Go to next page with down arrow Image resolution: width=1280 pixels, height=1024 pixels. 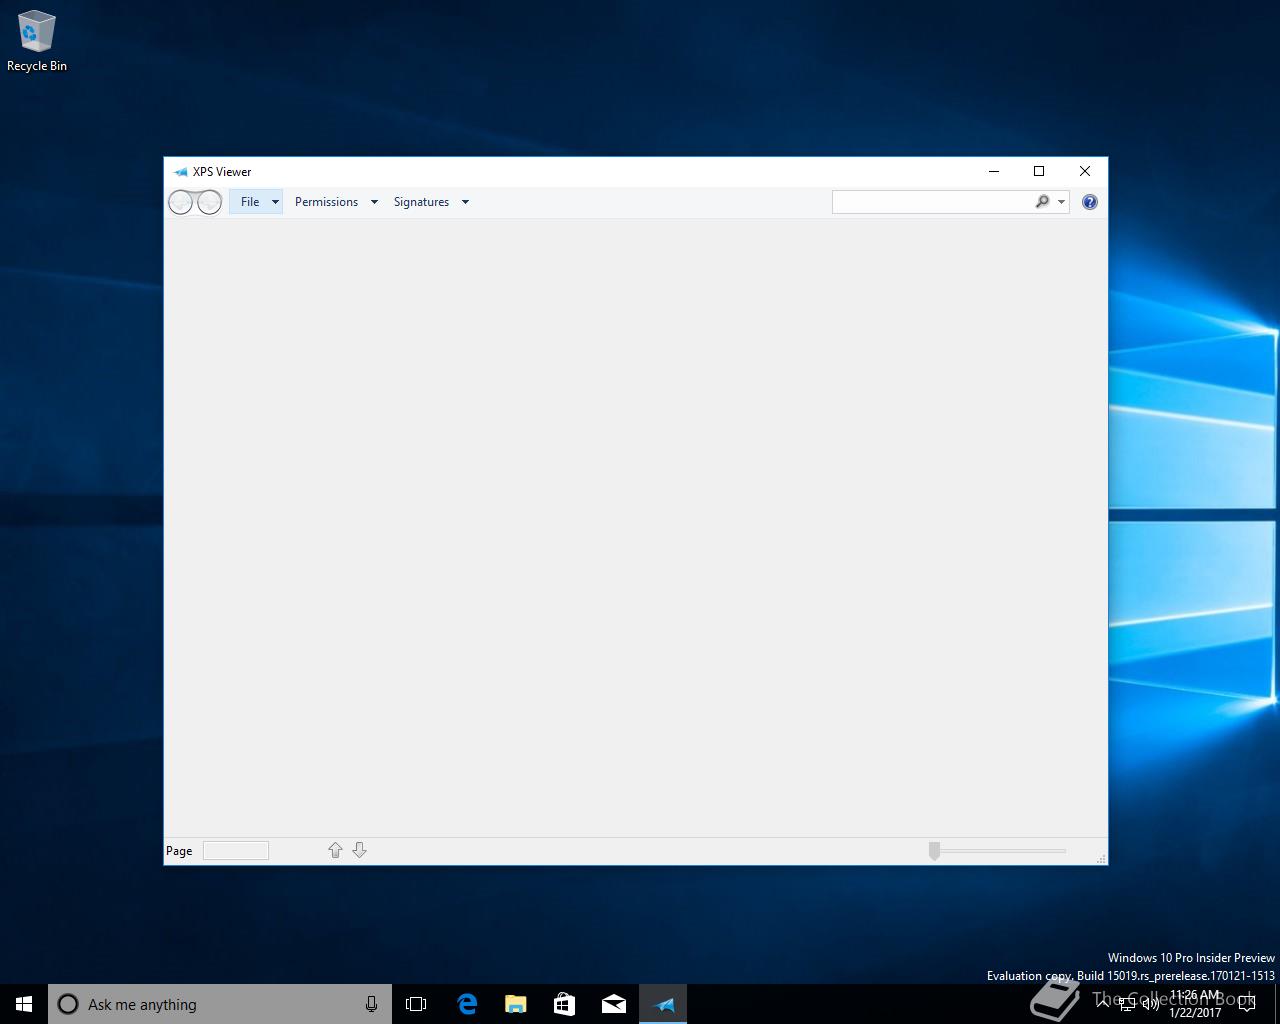pos(359,850)
